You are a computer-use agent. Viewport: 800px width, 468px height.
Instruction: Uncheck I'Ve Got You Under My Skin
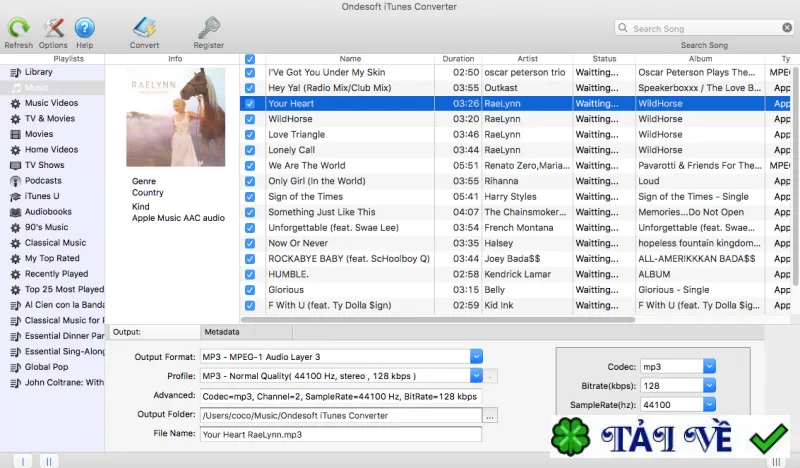[250, 72]
